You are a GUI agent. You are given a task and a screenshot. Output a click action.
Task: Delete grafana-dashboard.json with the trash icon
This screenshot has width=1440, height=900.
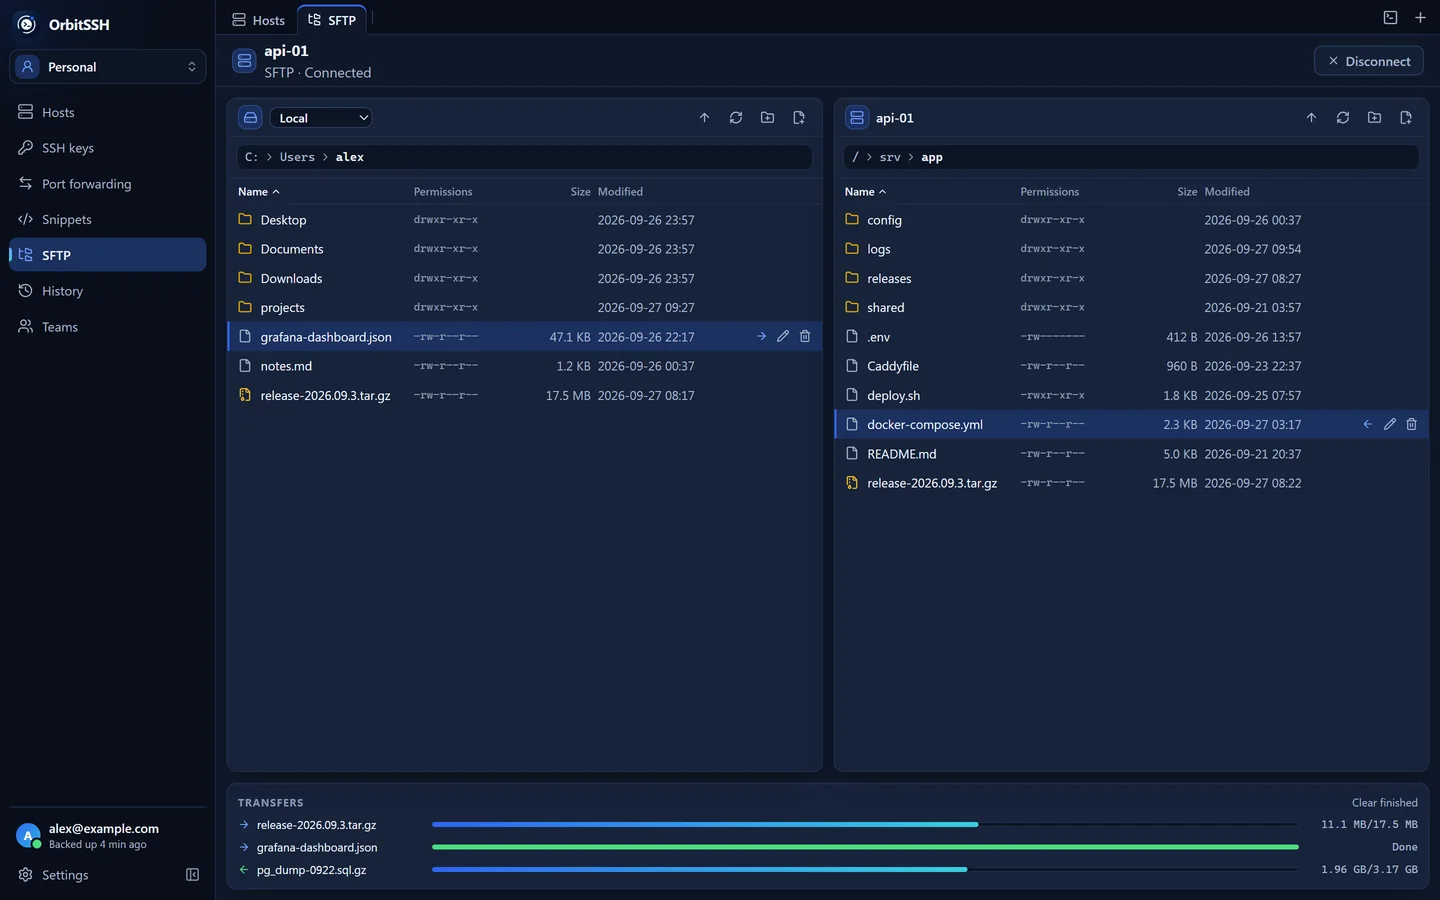(805, 337)
